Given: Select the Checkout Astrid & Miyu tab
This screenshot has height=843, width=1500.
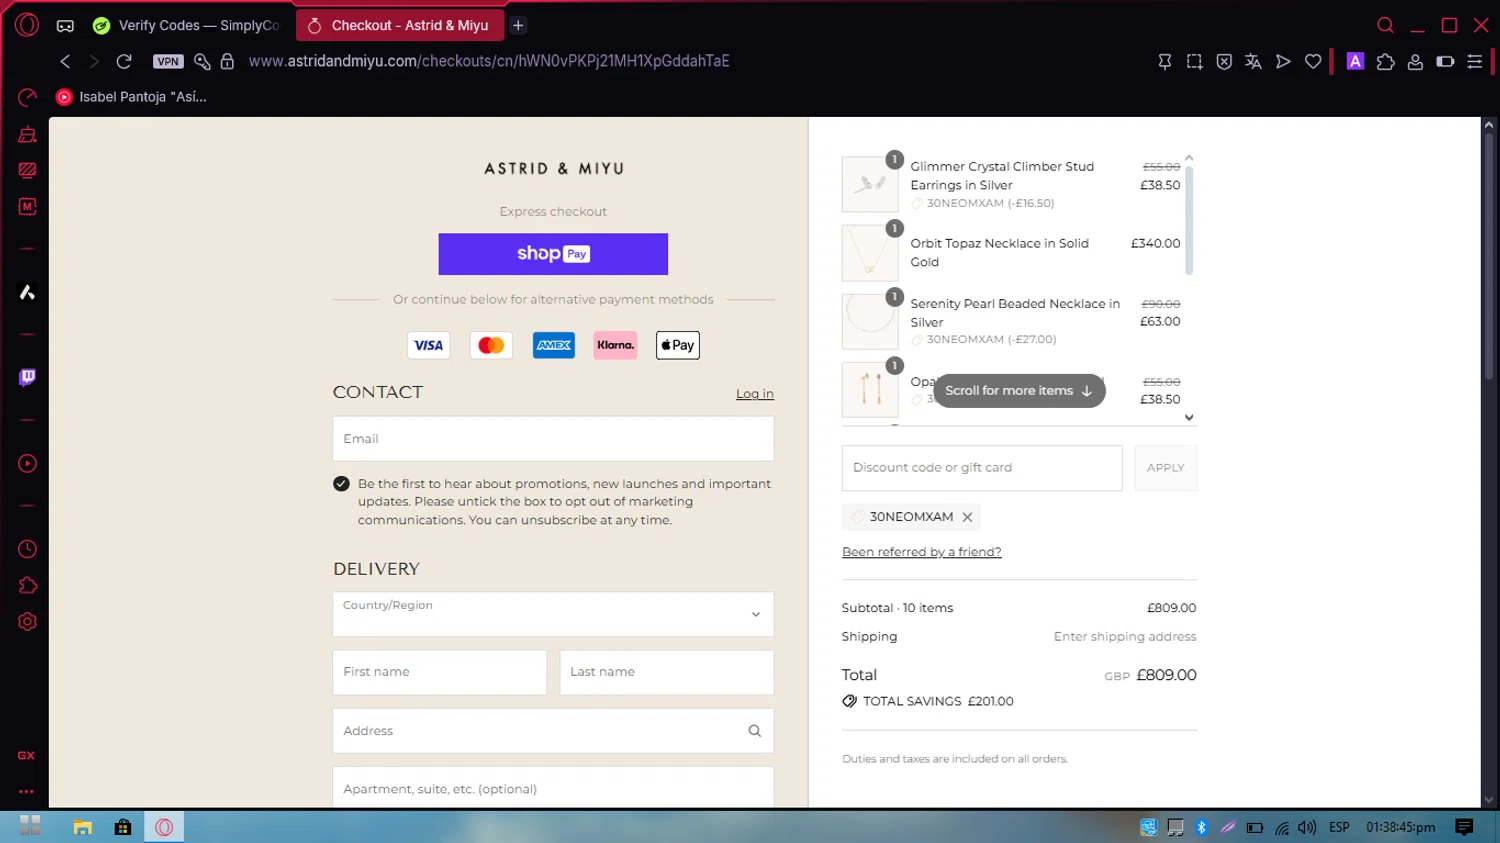Looking at the screenshot, I should pyautogui.click(x=399, y=25).
